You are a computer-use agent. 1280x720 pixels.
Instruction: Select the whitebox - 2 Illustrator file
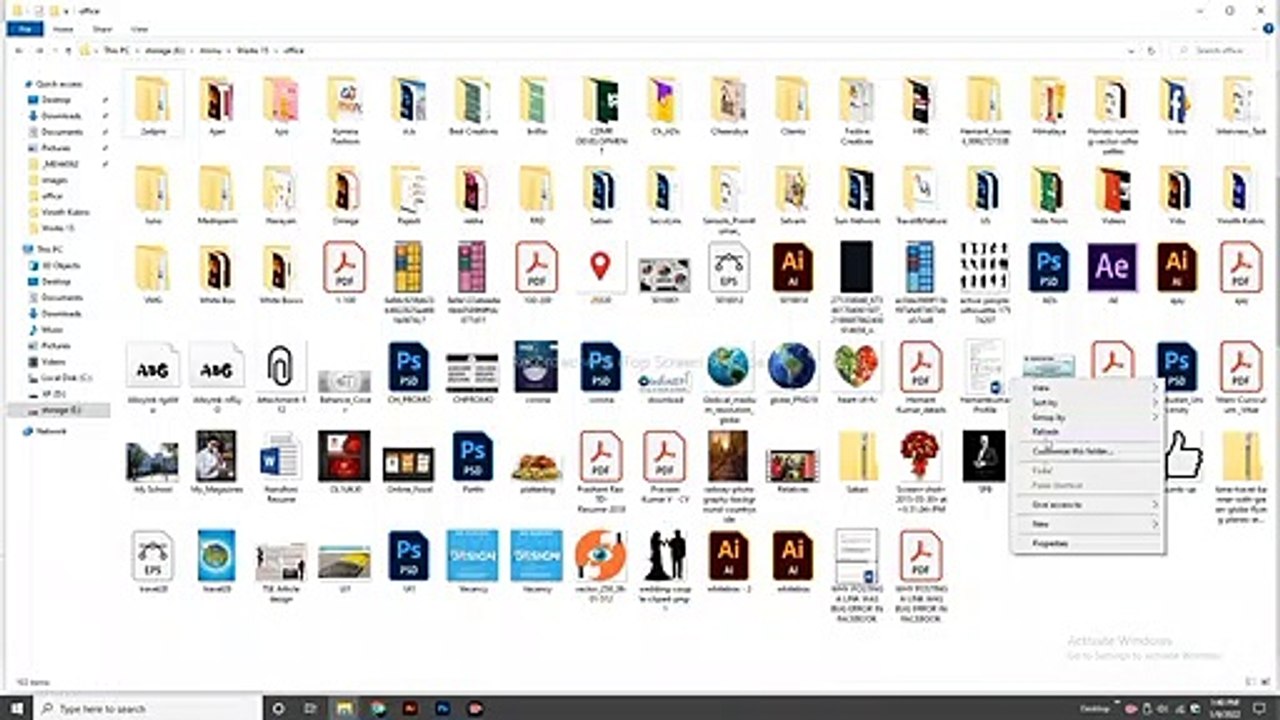point(728,562)
